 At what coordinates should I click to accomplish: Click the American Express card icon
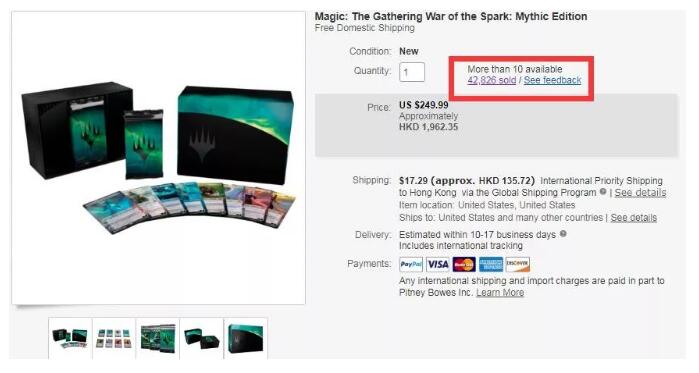(x=491, y=265)
